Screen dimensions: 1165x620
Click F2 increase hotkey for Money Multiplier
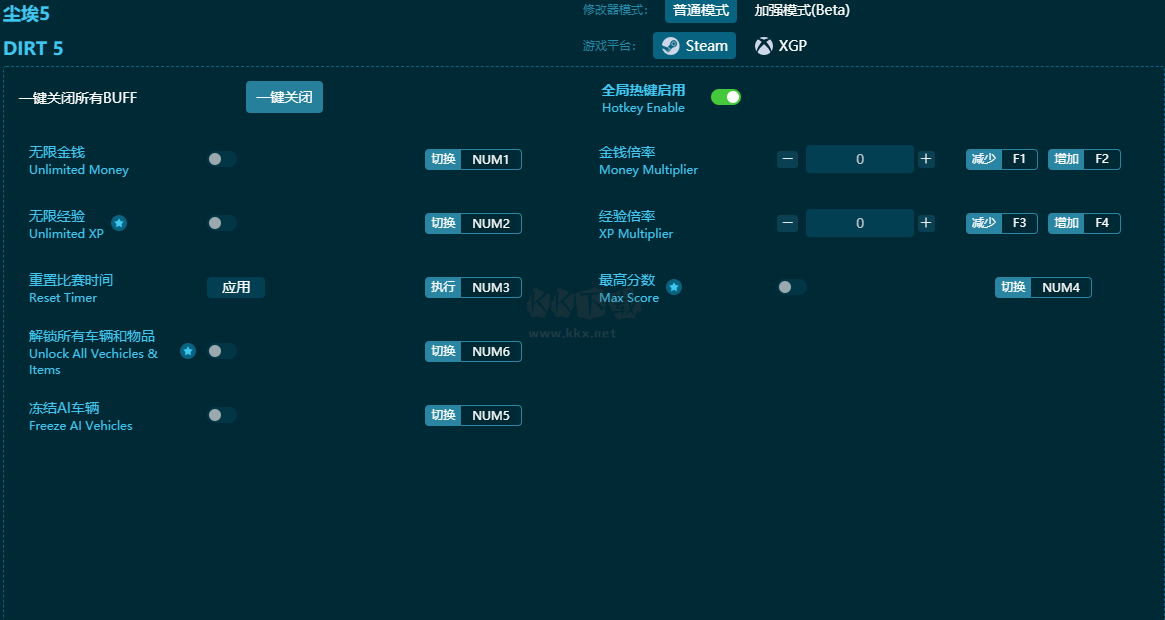pos(1084,159)
